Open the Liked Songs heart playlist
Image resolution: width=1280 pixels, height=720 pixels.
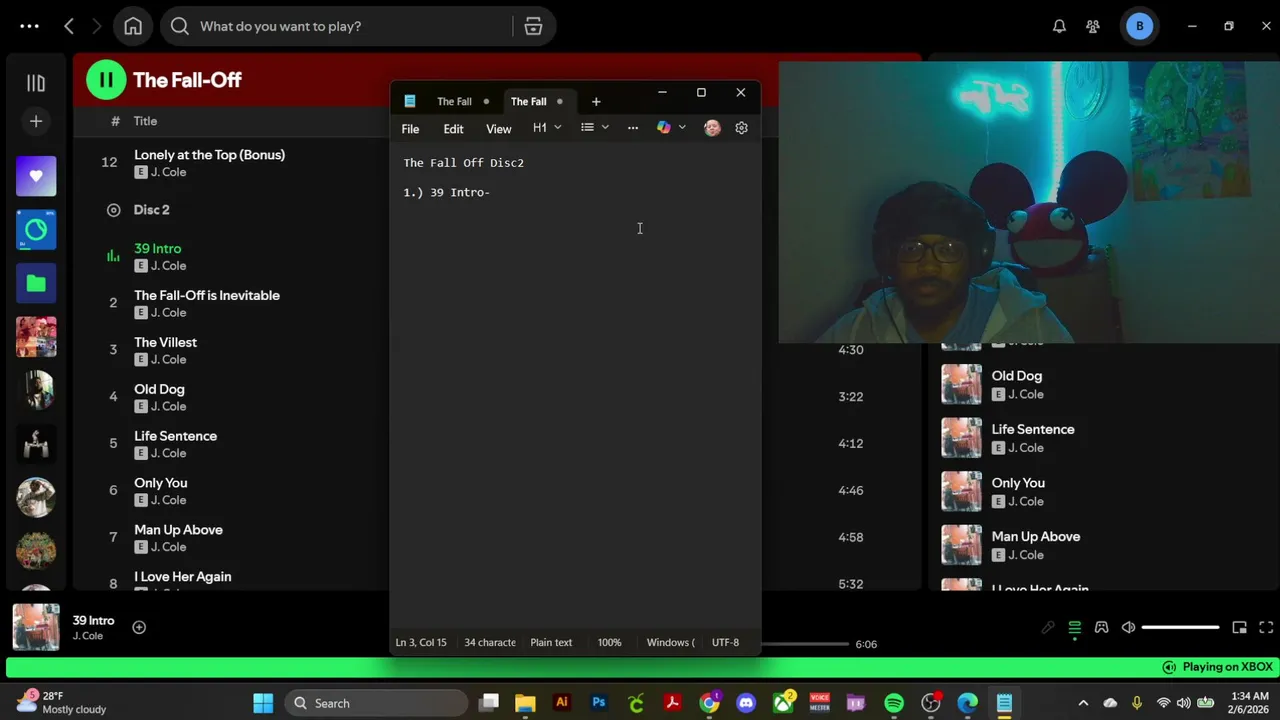(x=36, y=176)
